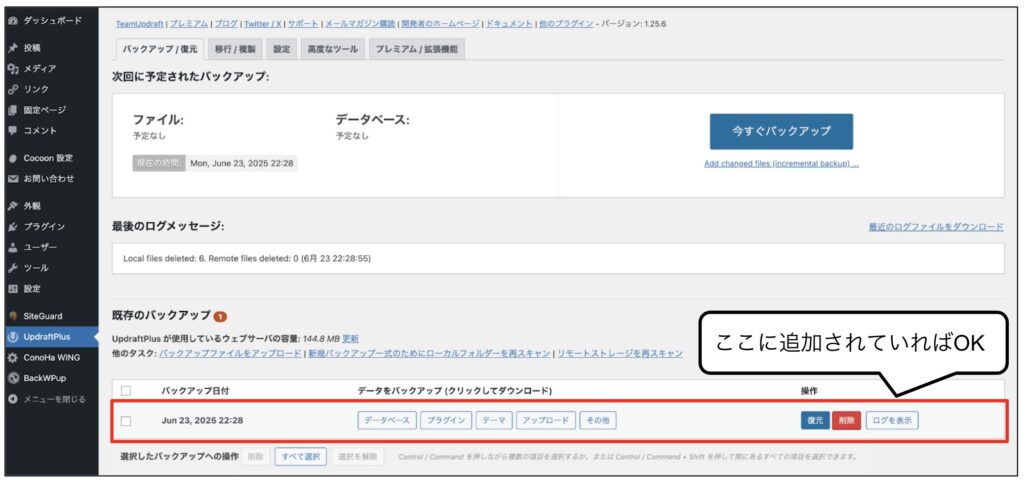Click the orange backup count badge 1
Viewport: 1024px width, 484px height.
pyautogui.click(x=220, y=316)
